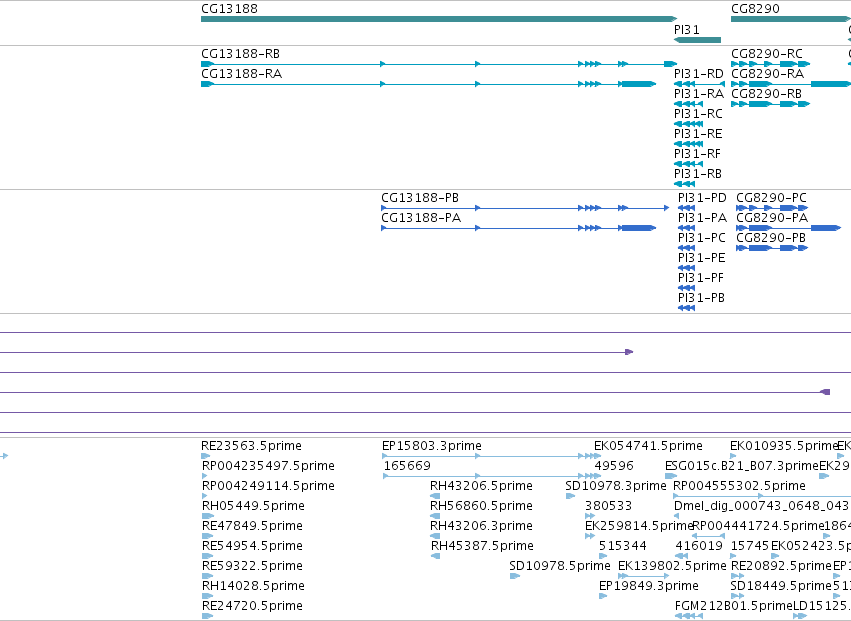Open EST RE54954.5prime

tap(252, 546)
